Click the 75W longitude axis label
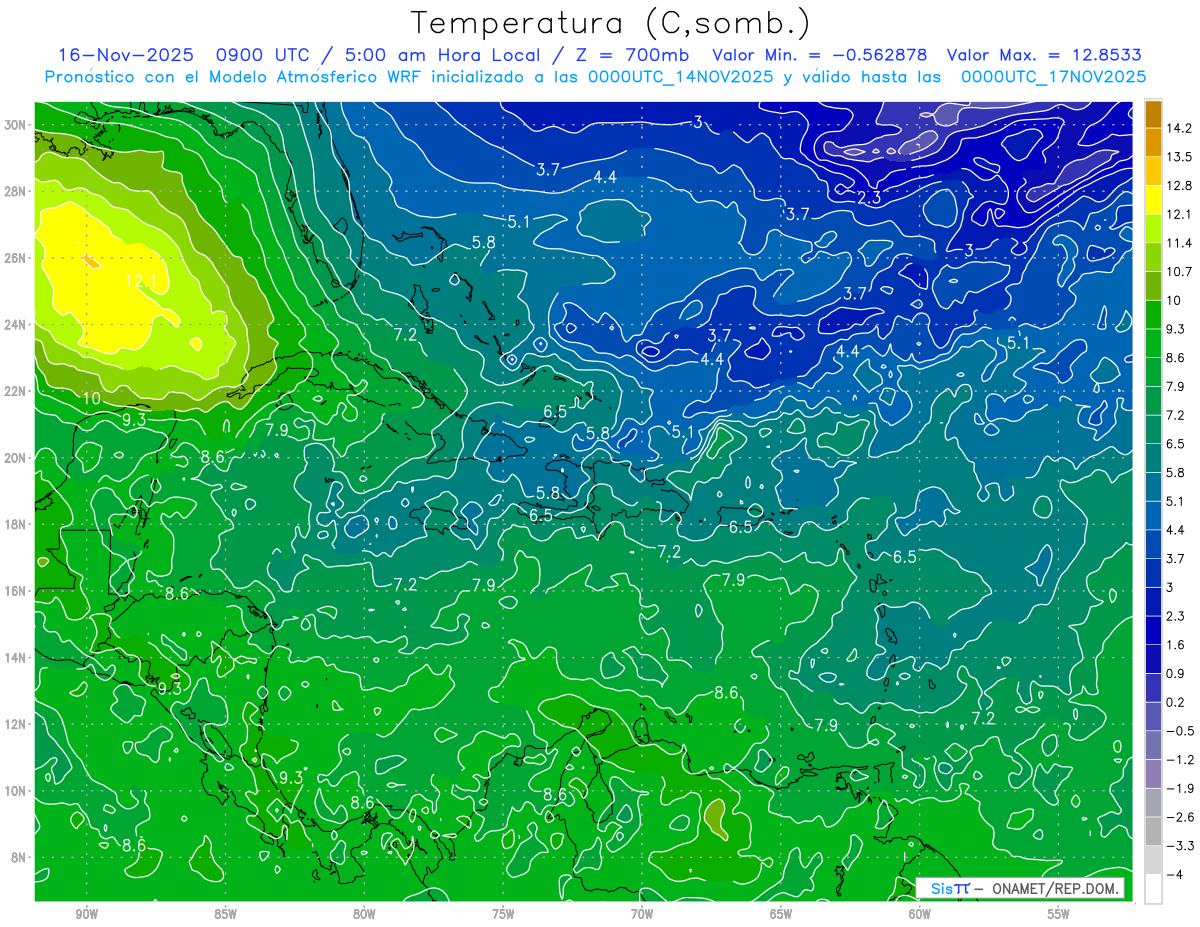1200x927 pixels. [503, 915]
